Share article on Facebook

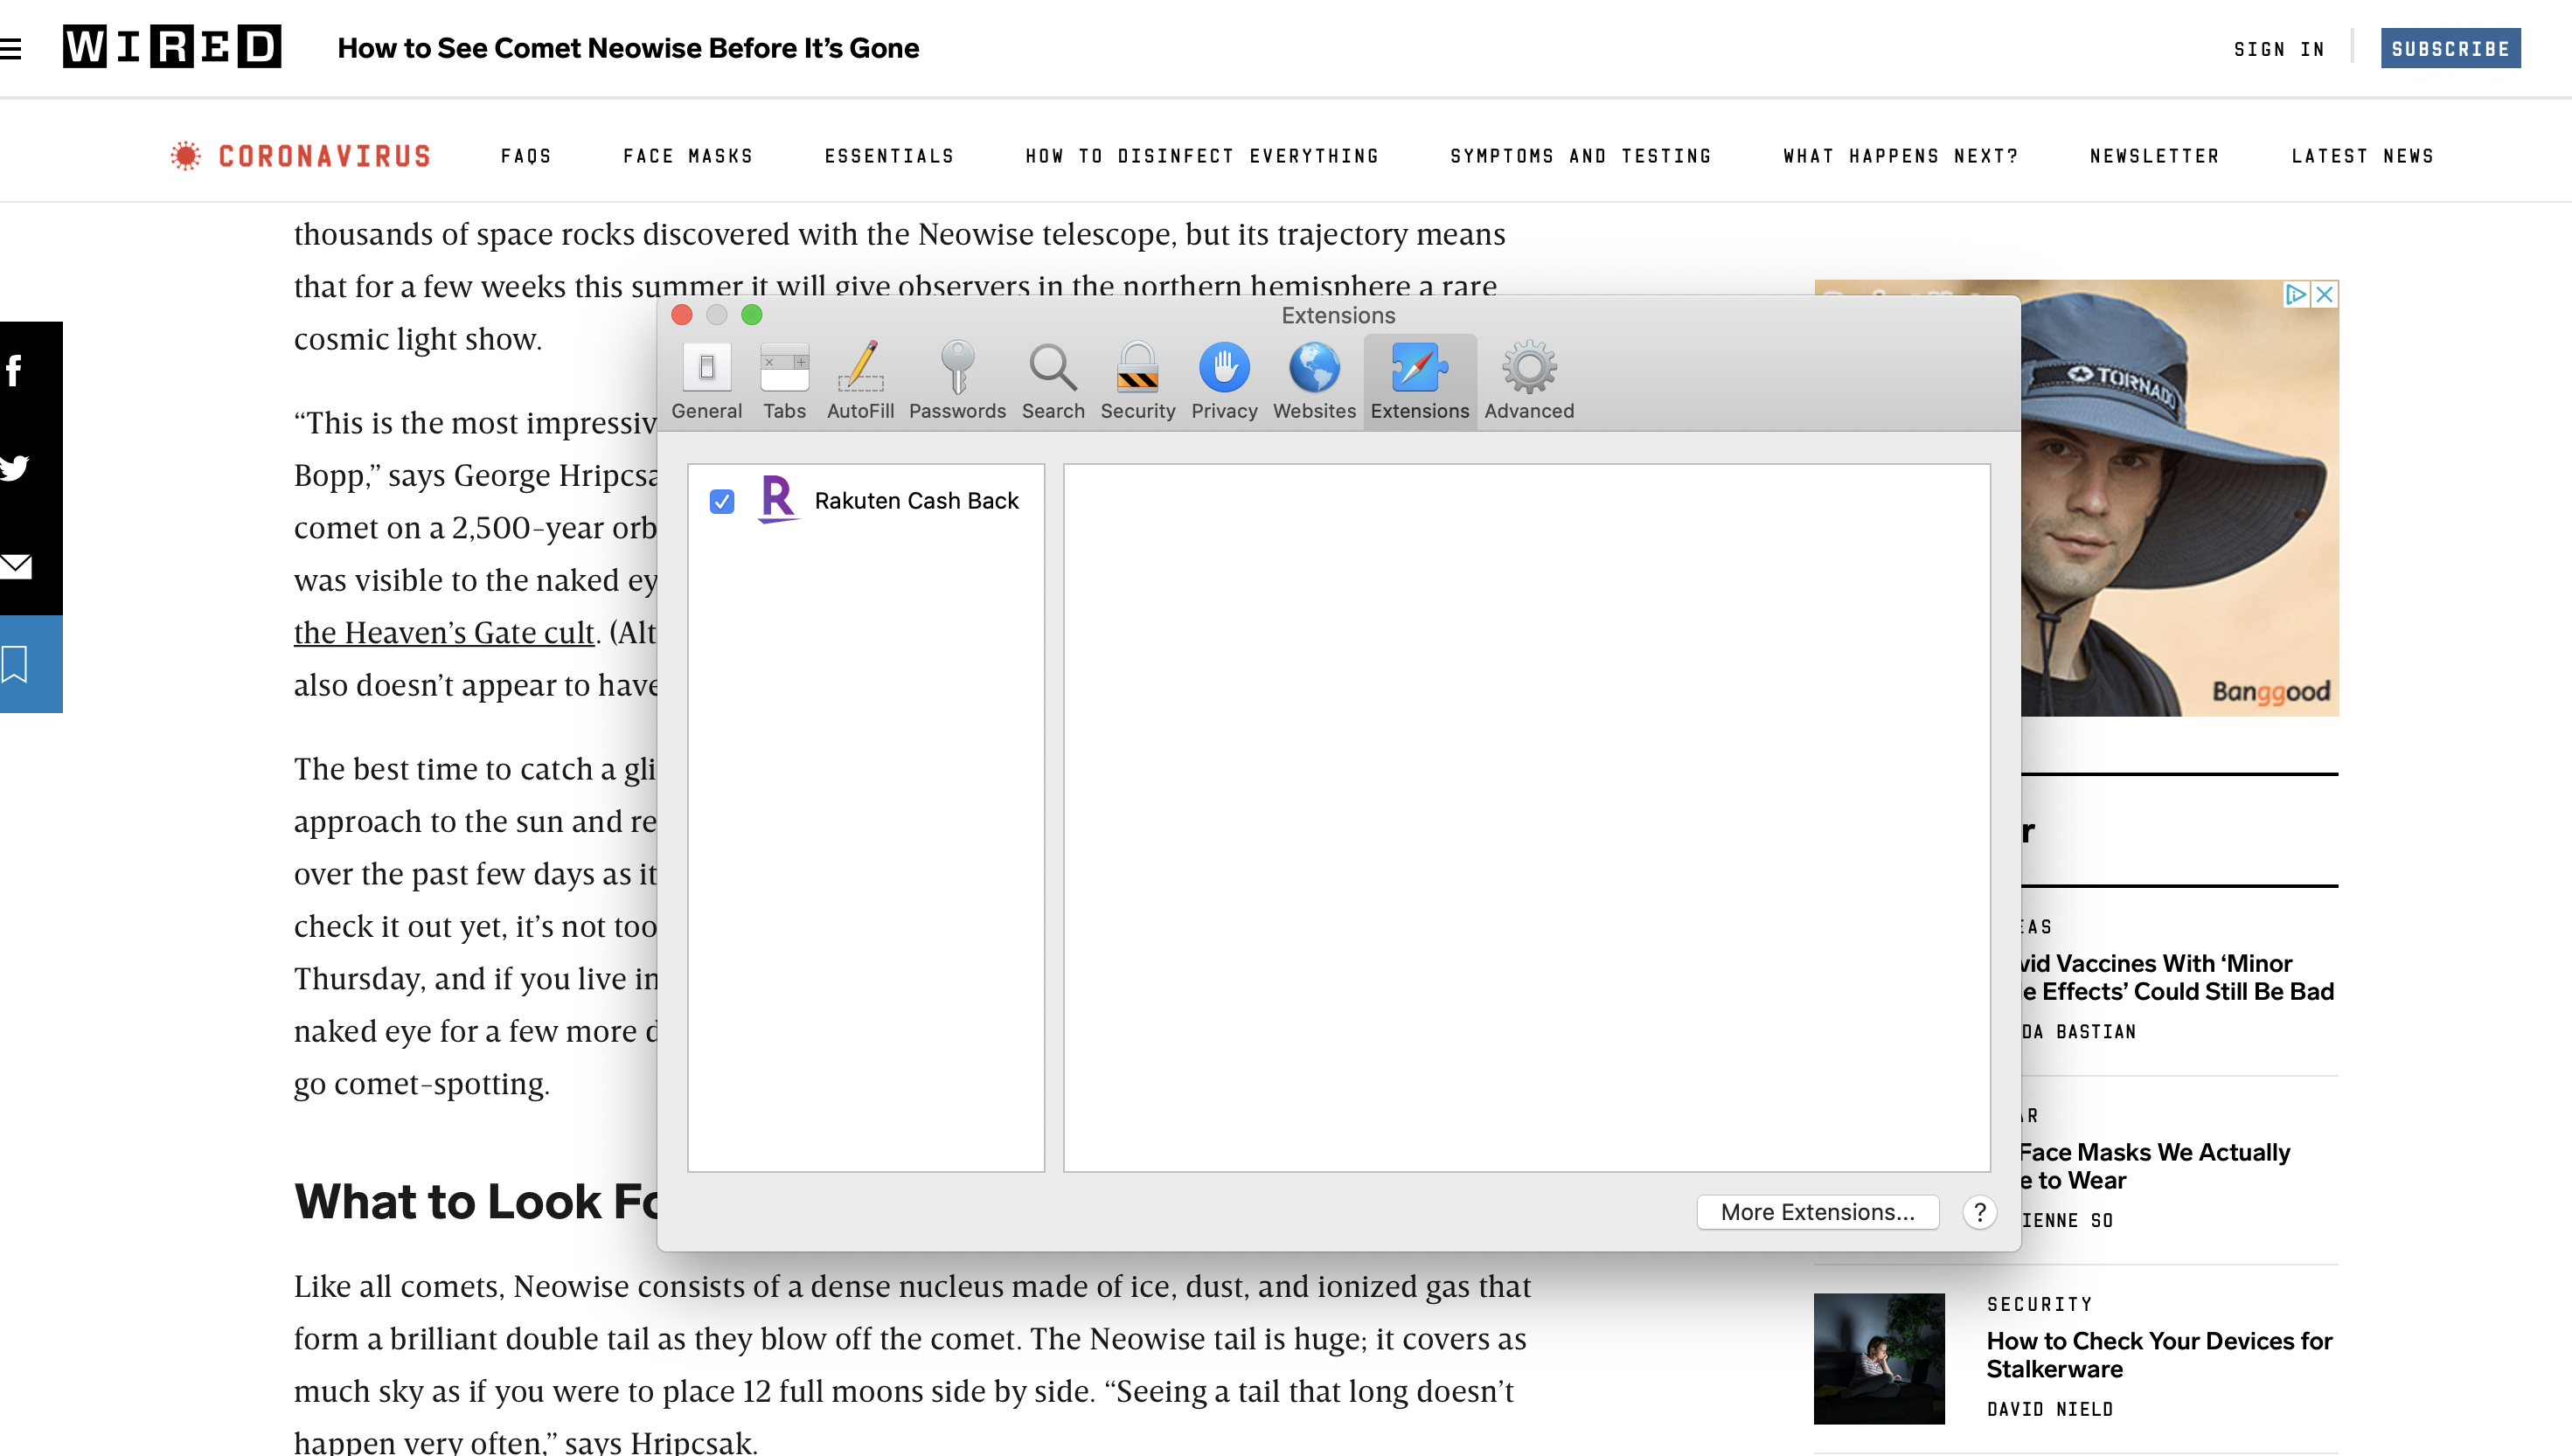click(x=14, y=371)
